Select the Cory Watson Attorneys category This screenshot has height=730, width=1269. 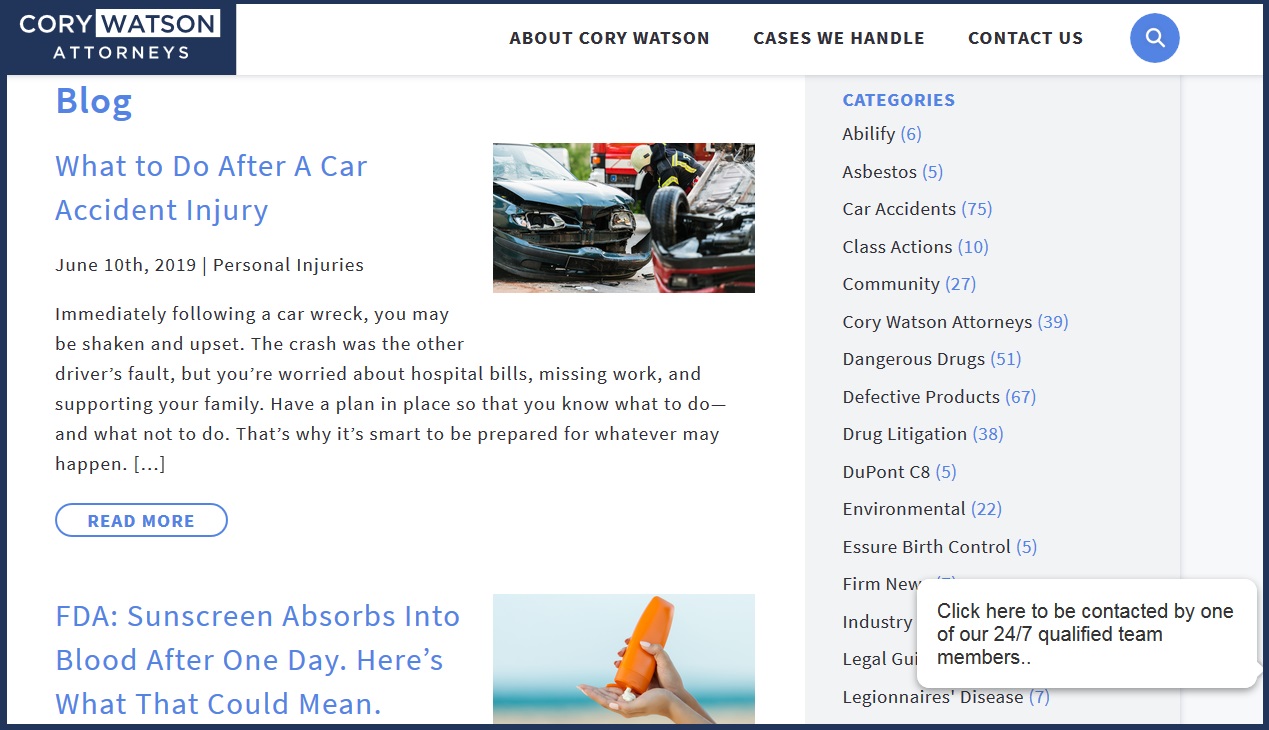(937, 322)
